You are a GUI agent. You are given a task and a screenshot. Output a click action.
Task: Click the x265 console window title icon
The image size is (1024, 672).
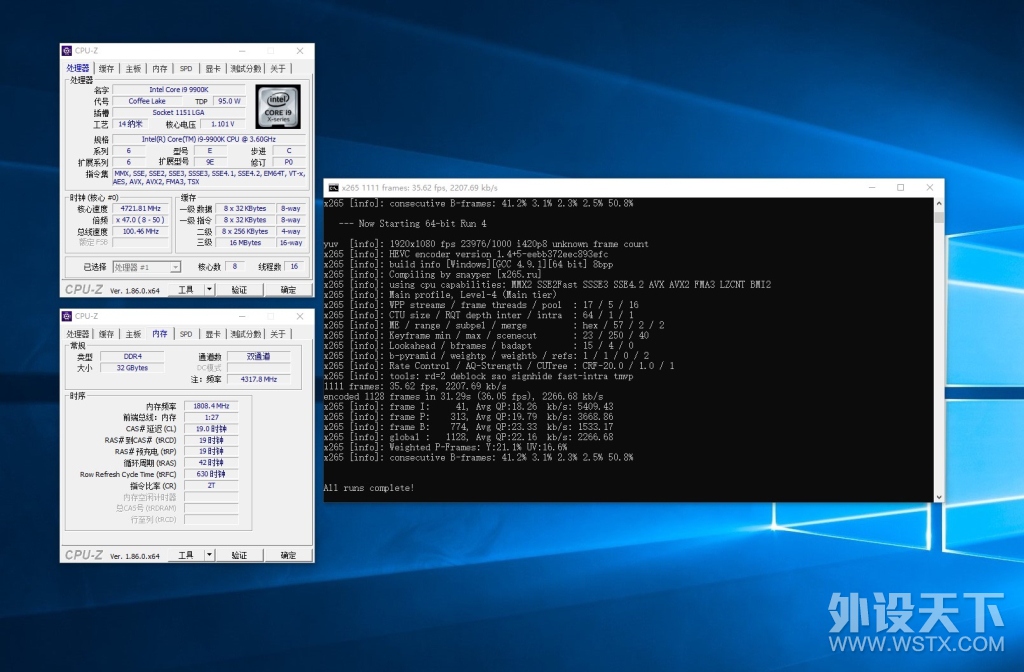(333, 187)
